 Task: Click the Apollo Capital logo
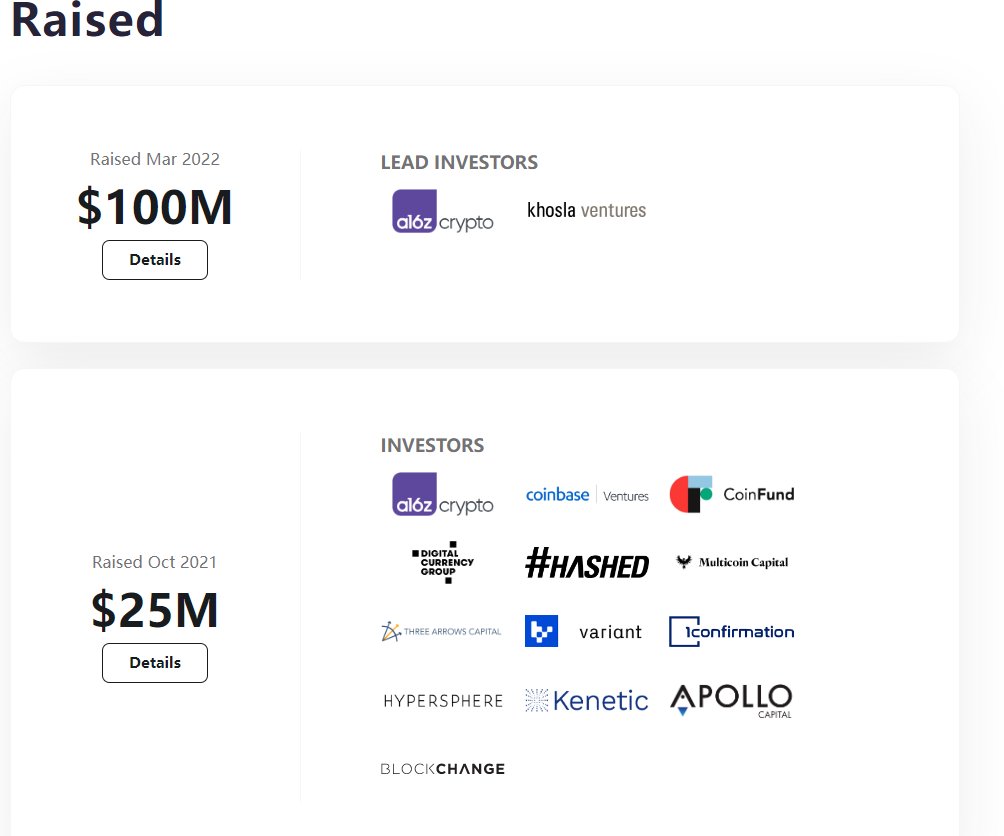click(731, 701)
